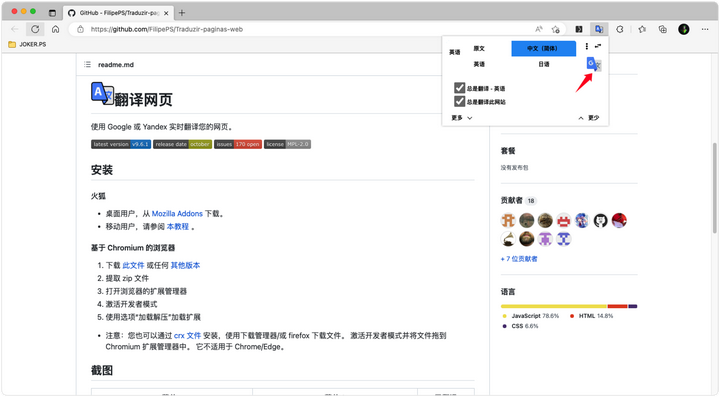The image size is (720, 397).
Task: Click the page vertical scrollbar
Action: pyautogui.click(x=714, y=188)
